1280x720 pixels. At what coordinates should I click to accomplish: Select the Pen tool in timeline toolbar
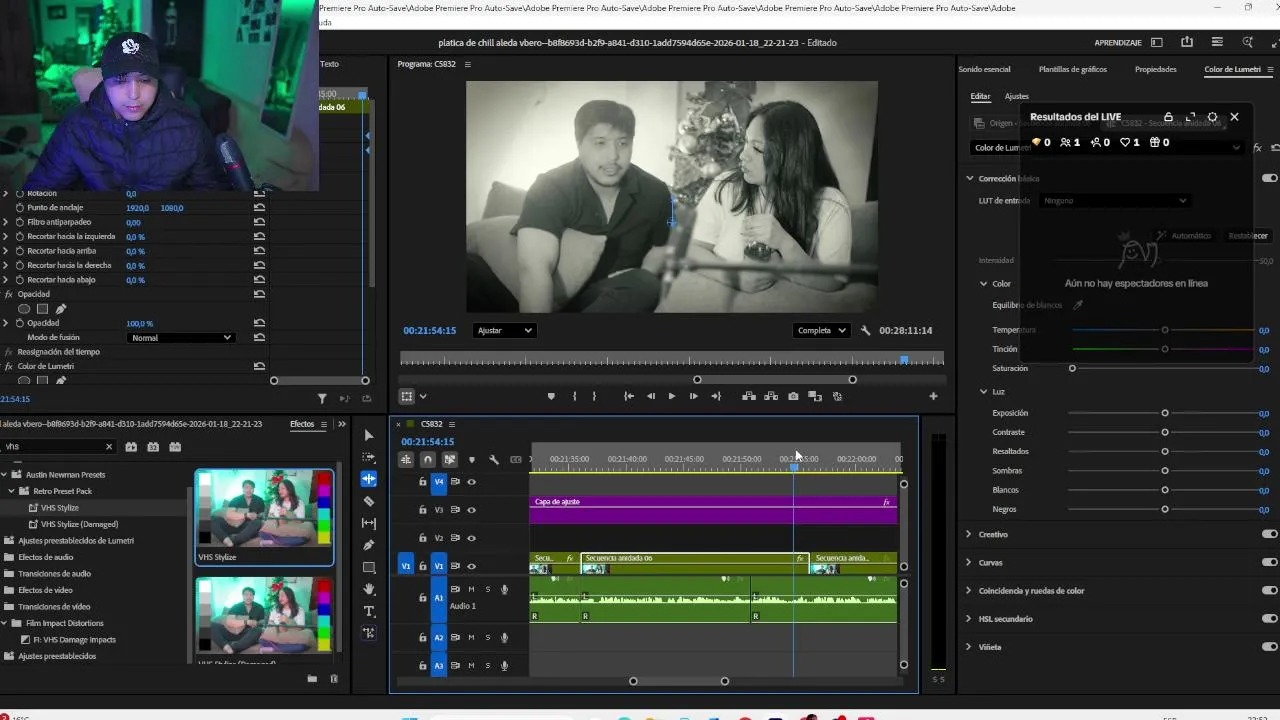(x=369, y=545)
